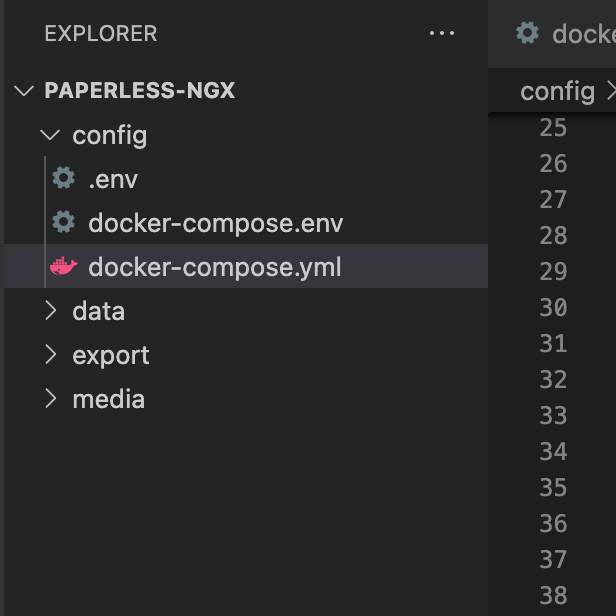The image size is (616, 616).
Task: Select the data folder
Action: (x=98, y=311)
